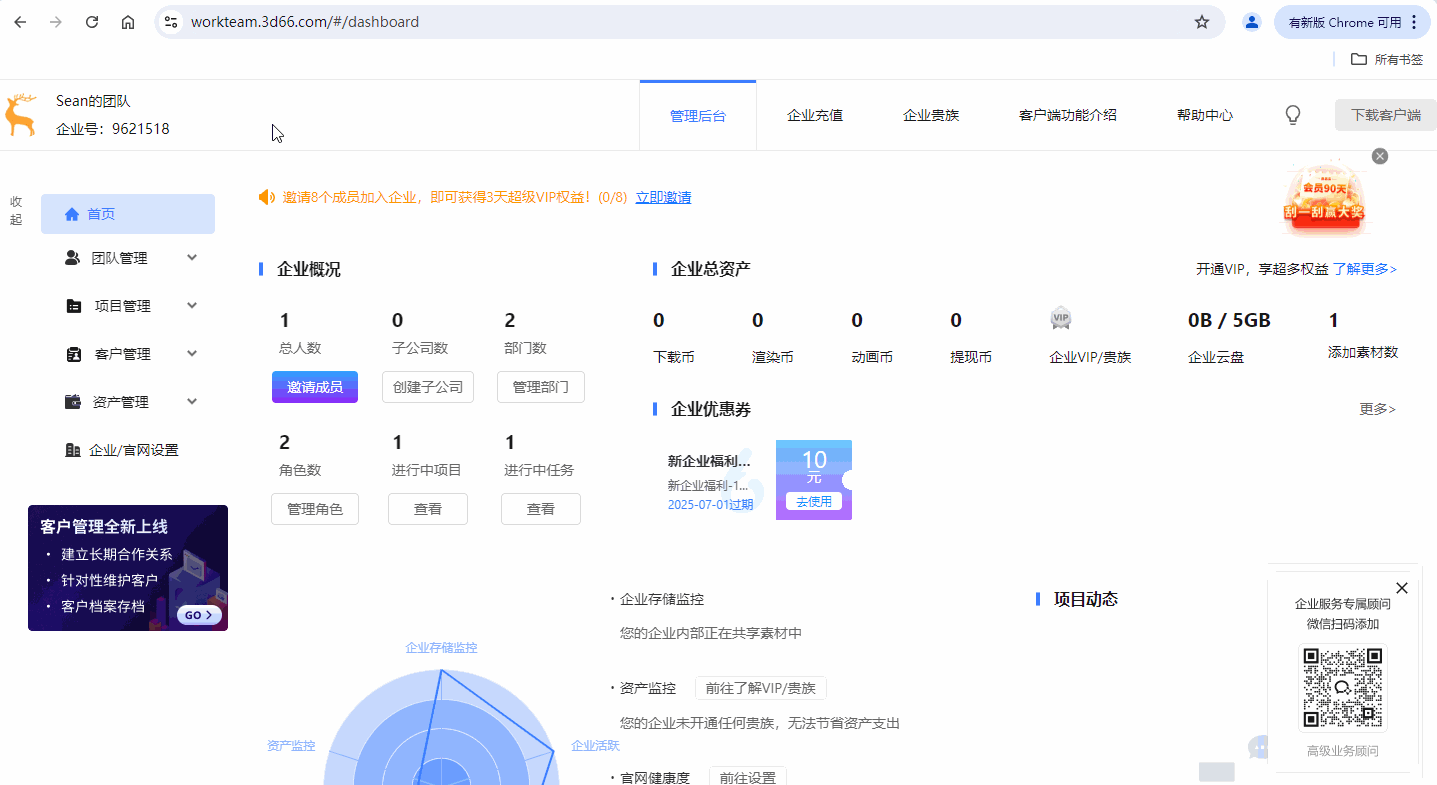This screenshot has width=1437, height=785.
Task: Open the browser home page button
Action: (128, 22)
